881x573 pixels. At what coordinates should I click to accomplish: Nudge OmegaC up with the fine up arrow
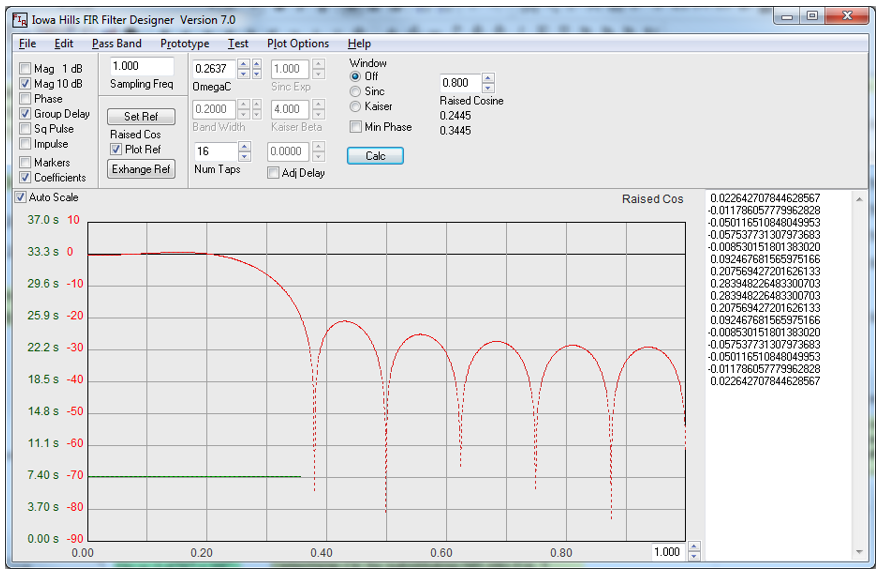[x=257, y=63]
